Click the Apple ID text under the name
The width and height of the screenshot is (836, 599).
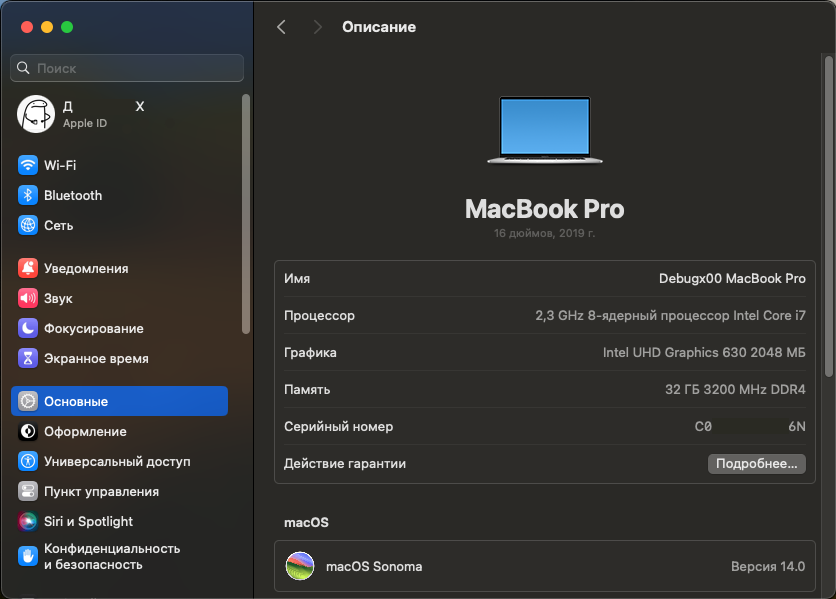85,123
